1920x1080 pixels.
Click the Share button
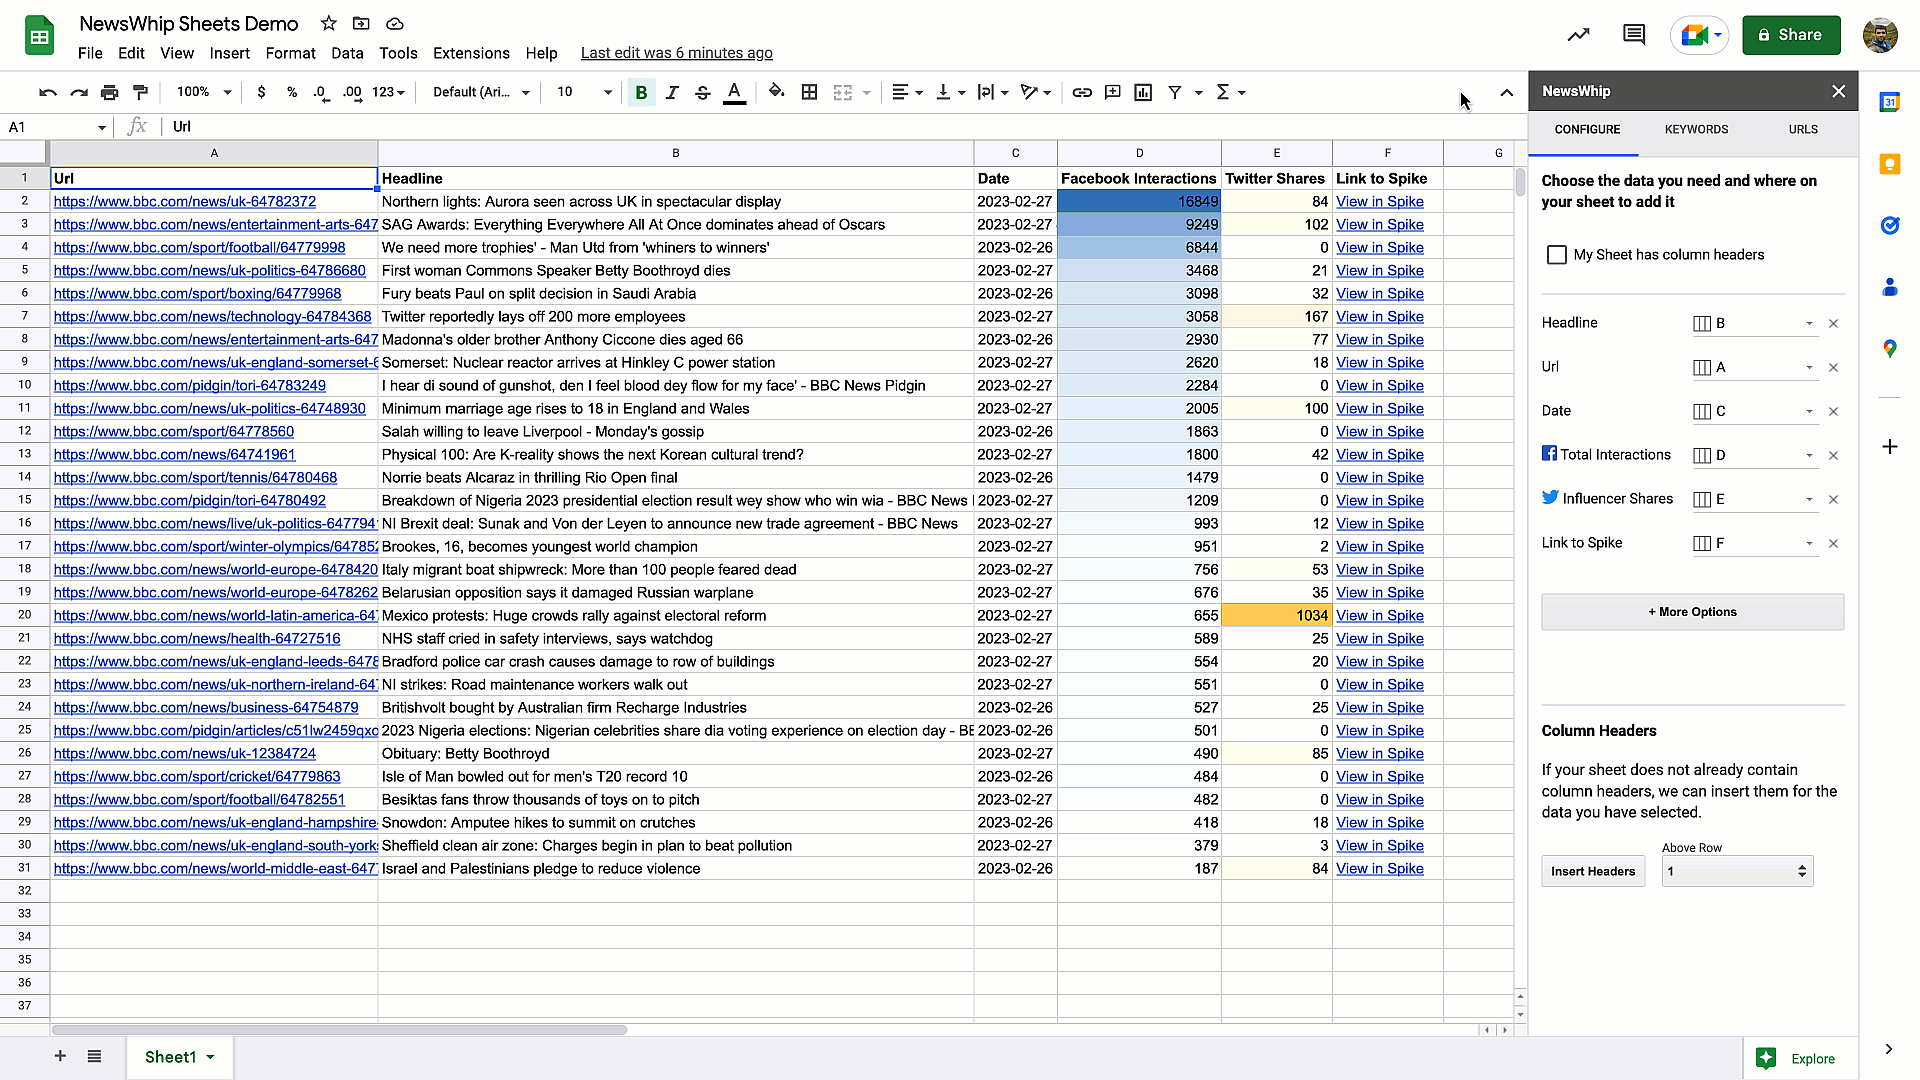[x=1791, y=35]
